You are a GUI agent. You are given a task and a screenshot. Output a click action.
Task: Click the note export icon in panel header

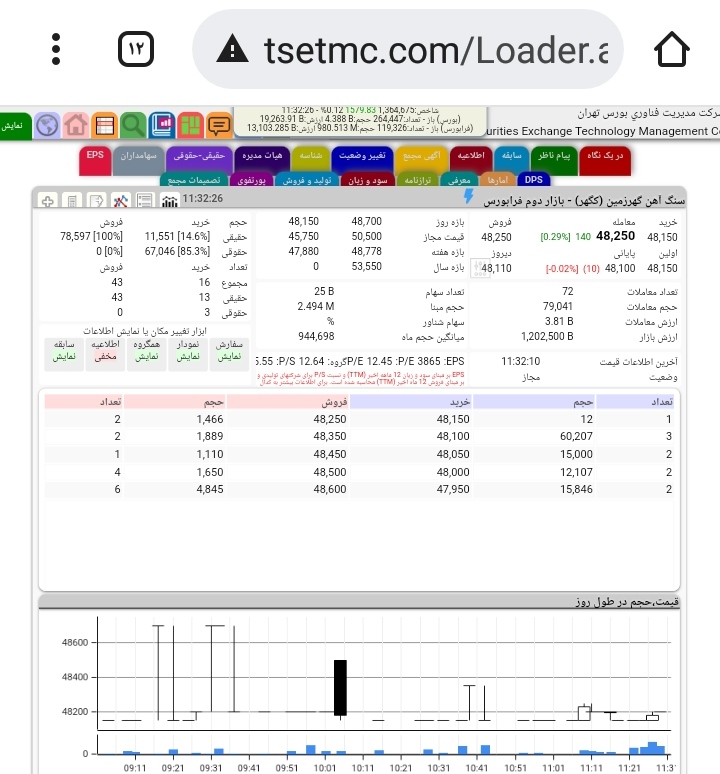pos(96,200)
